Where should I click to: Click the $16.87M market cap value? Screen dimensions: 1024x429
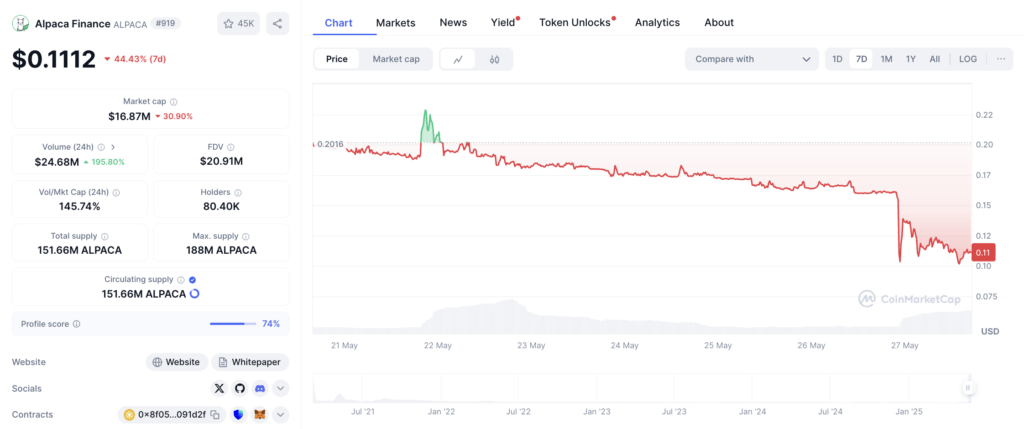pyautogui.click(x=129, y=116)
